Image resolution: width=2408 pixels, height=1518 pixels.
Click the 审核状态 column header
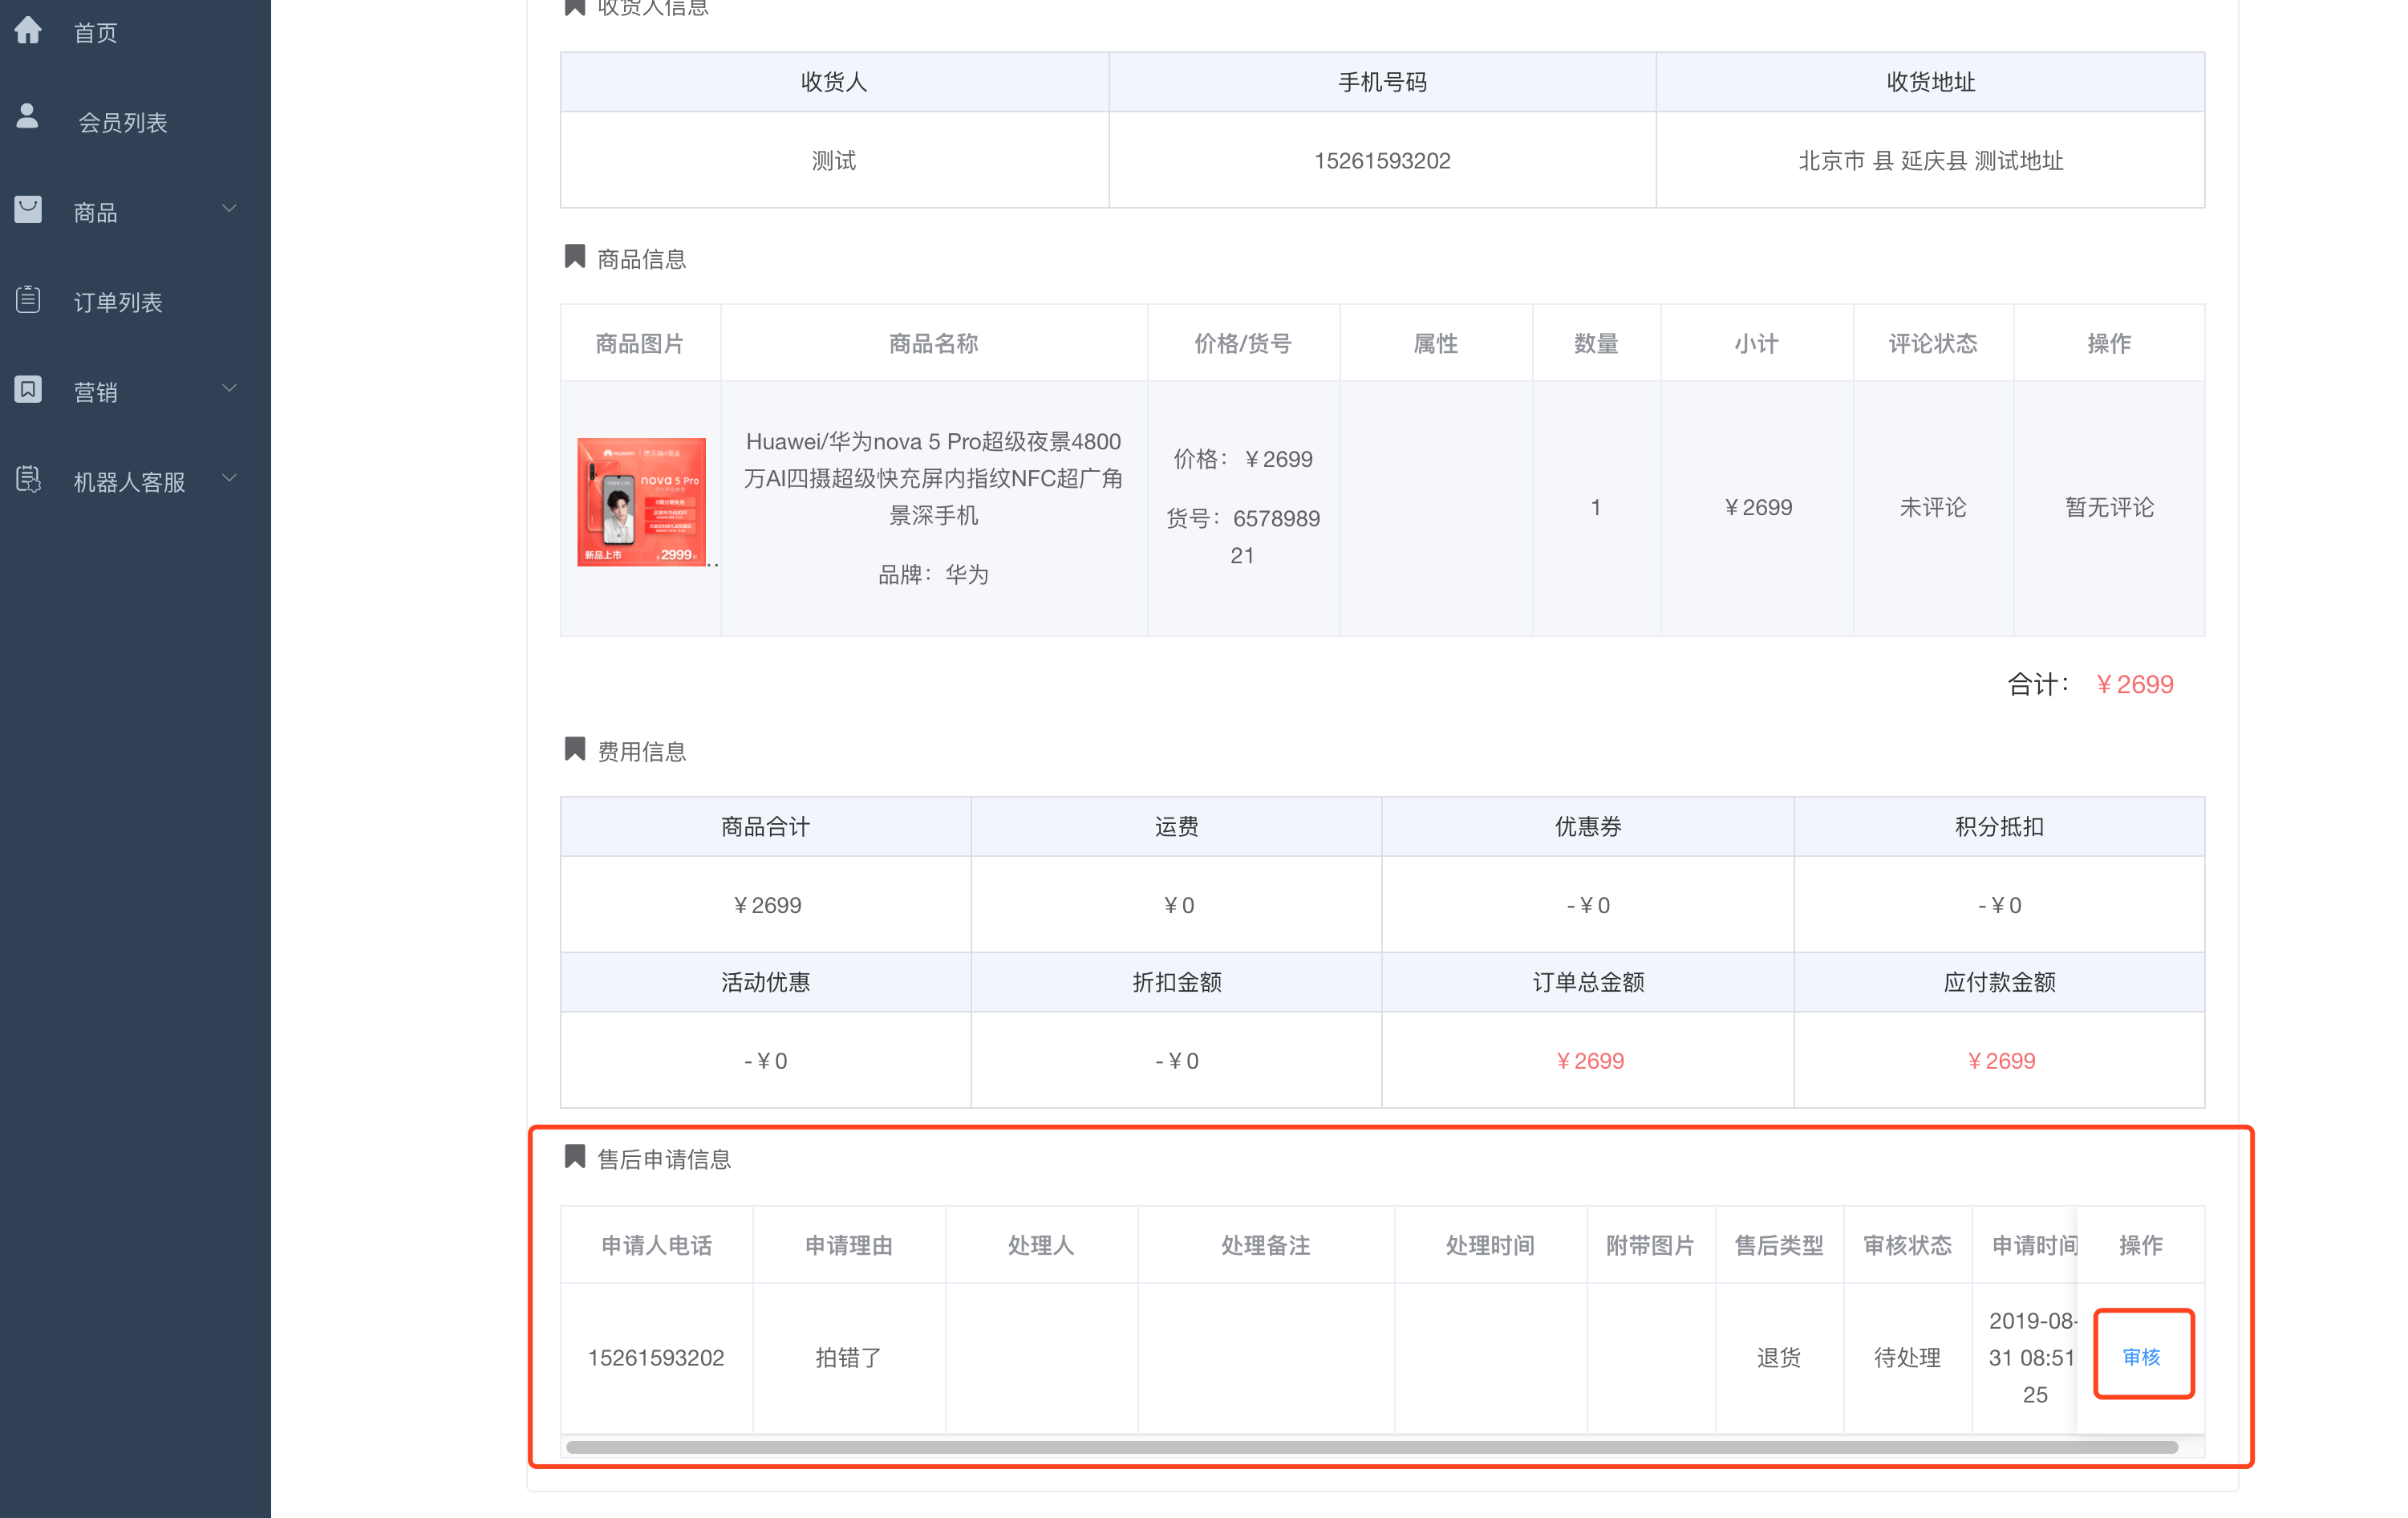coord(1907,1246)
